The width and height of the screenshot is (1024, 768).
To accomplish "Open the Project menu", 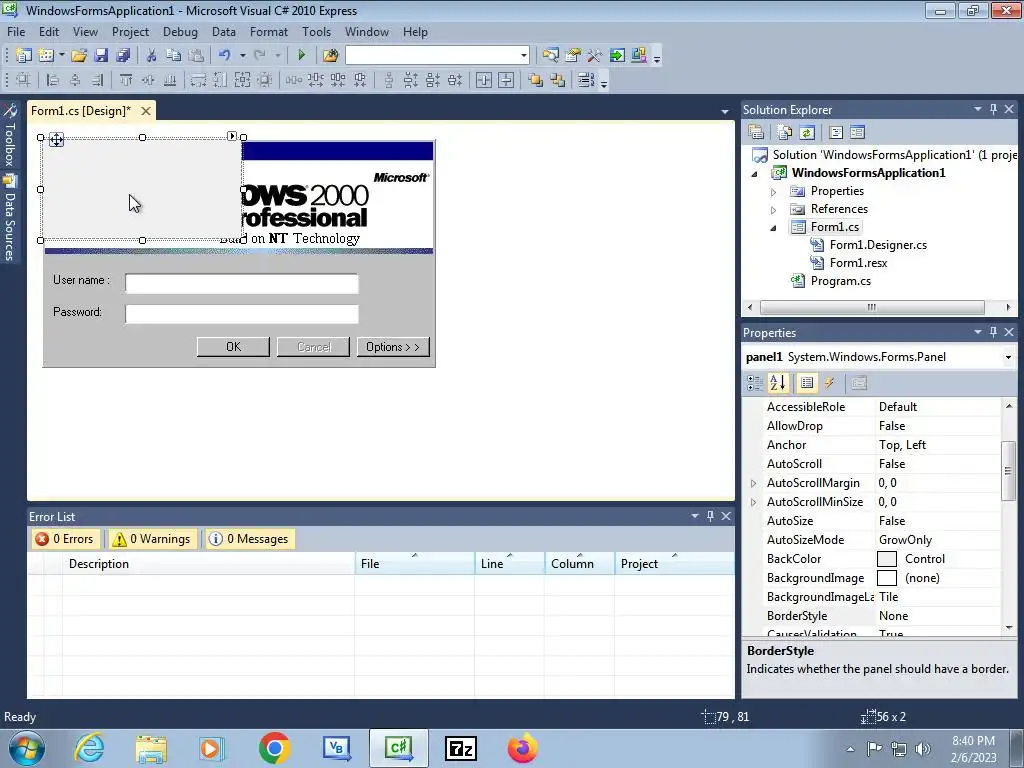I will pos(130,32).
